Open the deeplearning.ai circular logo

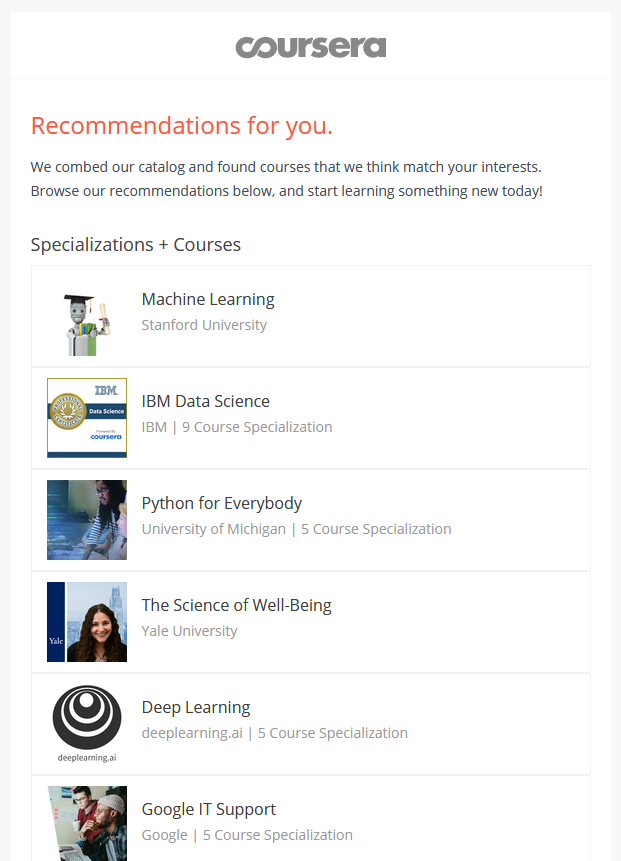click(87, 721)
